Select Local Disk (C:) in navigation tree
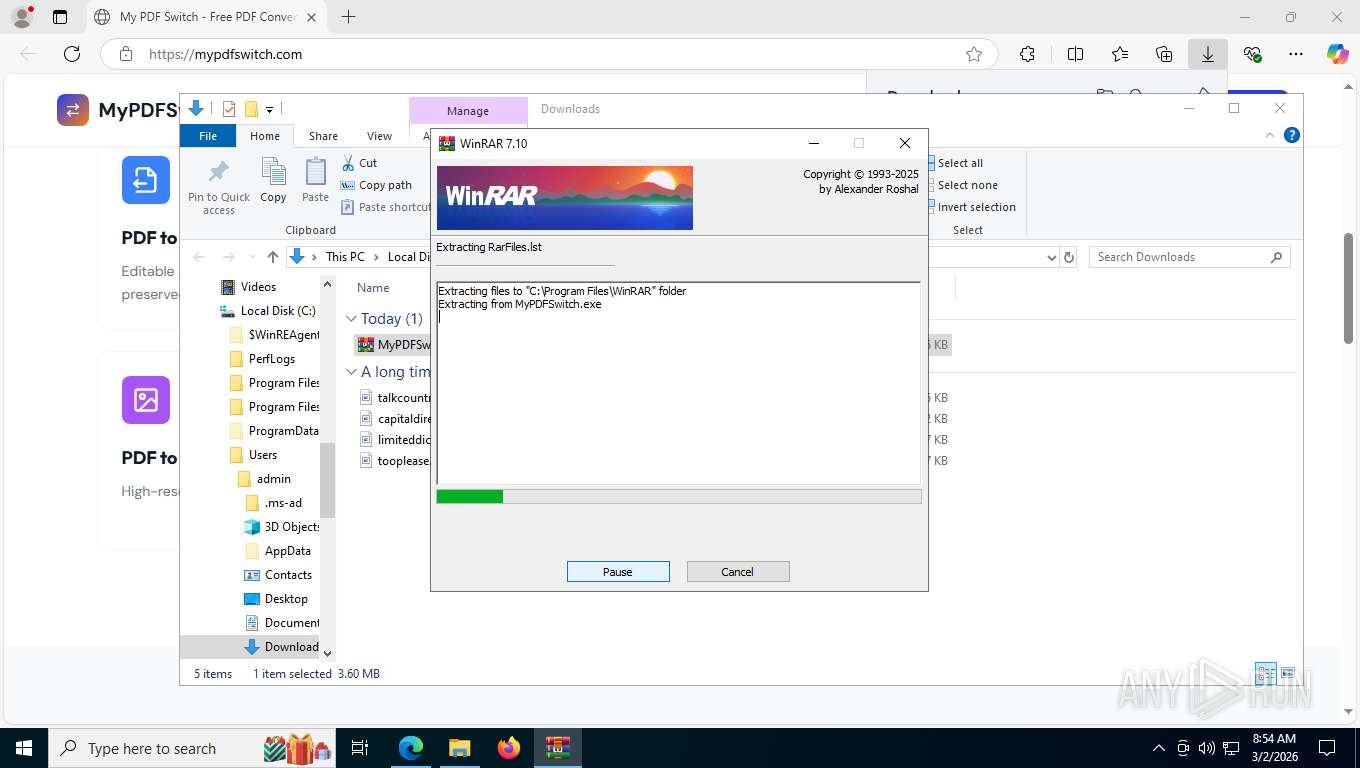This screenshot has height=768, width=1360. point(278,311)
